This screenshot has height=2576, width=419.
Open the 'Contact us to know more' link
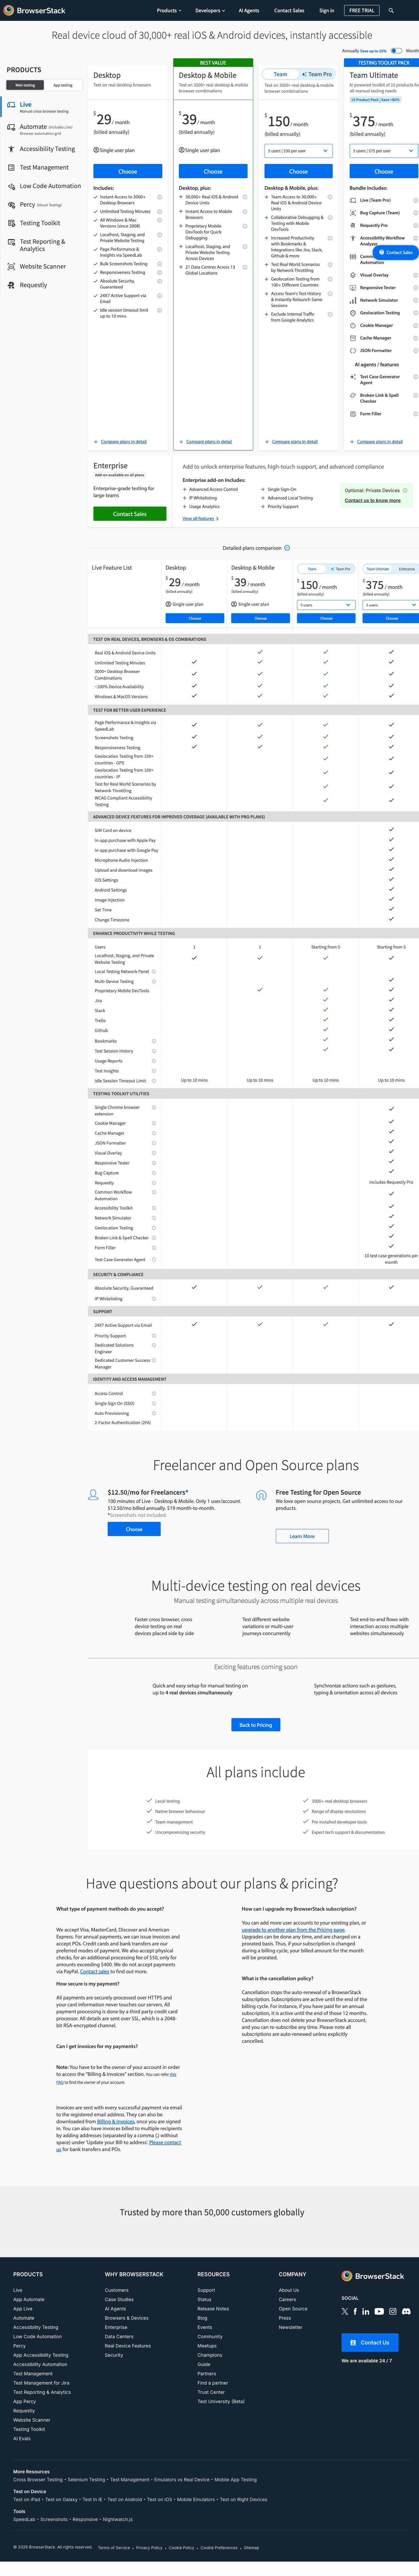373,500
